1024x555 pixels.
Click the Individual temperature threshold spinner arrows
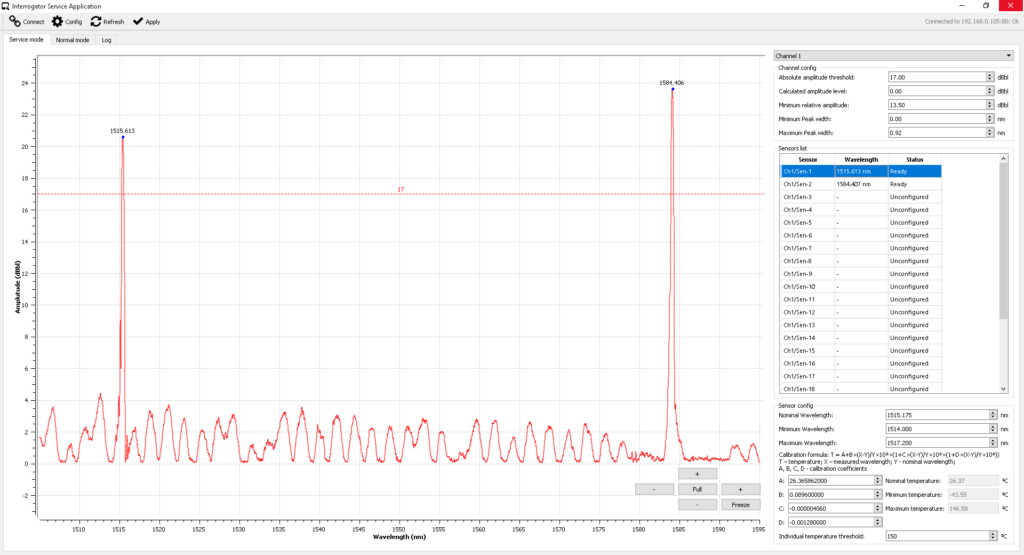click(x=990, y=536)
